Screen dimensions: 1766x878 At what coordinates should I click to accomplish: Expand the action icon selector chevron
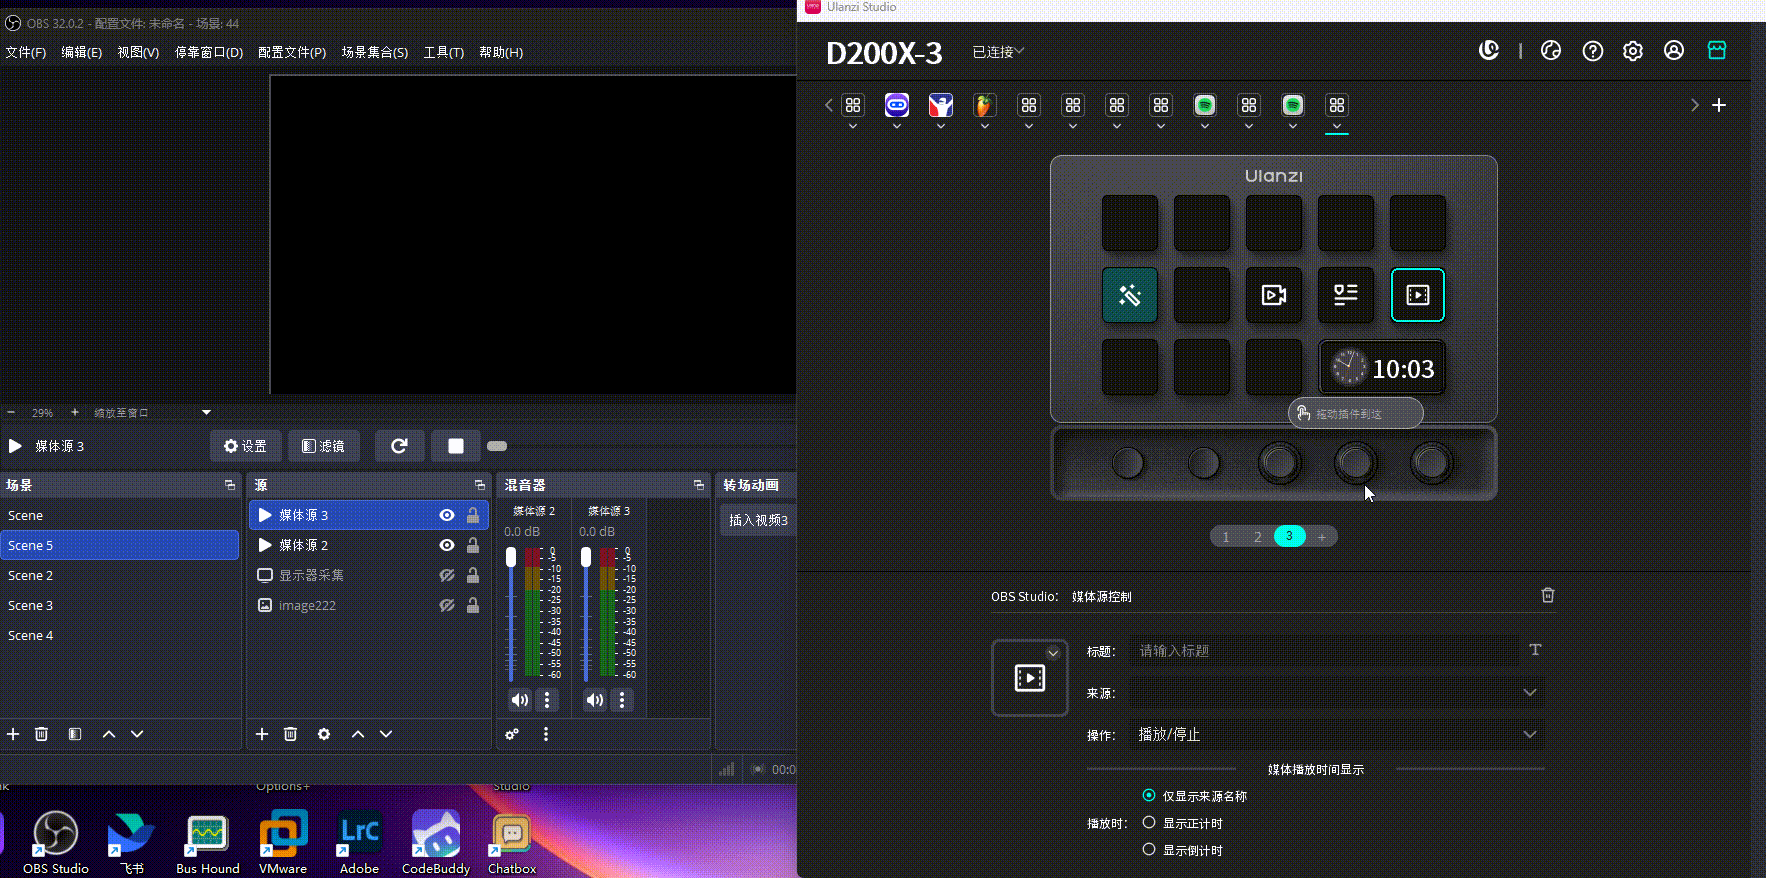point(1053,653)
